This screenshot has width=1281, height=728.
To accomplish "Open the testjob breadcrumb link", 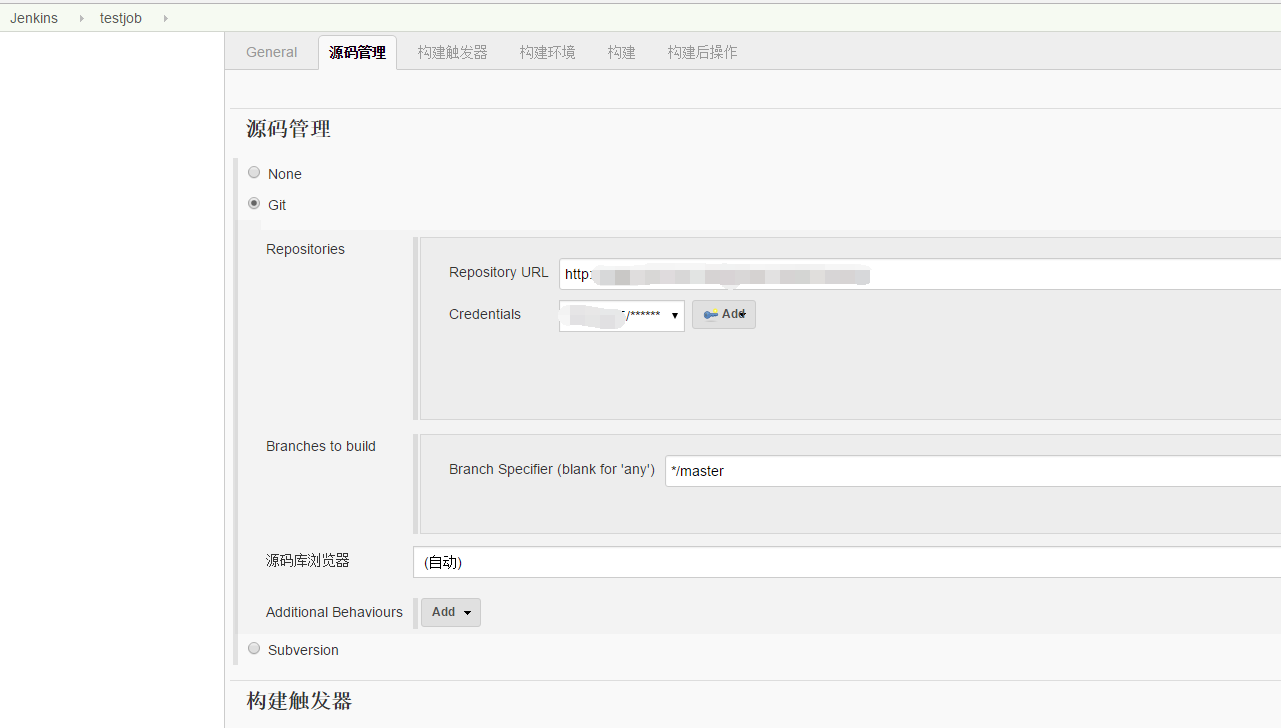I will click(121, 18).
